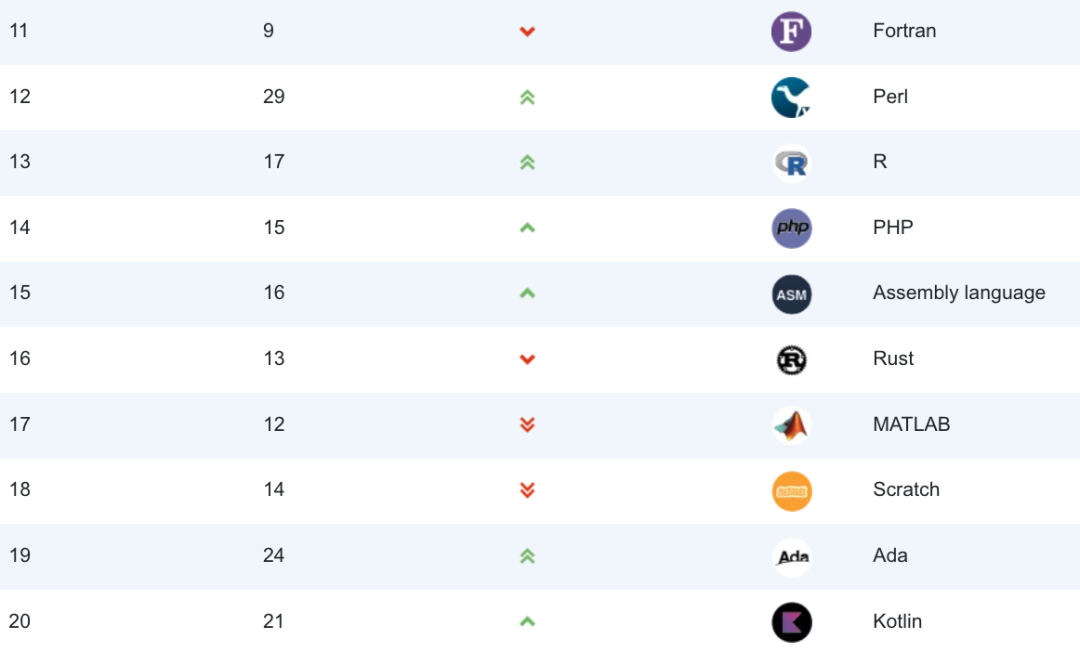Click the R language logo icon
Screen dimensions: 1080x652
(791, 163)
